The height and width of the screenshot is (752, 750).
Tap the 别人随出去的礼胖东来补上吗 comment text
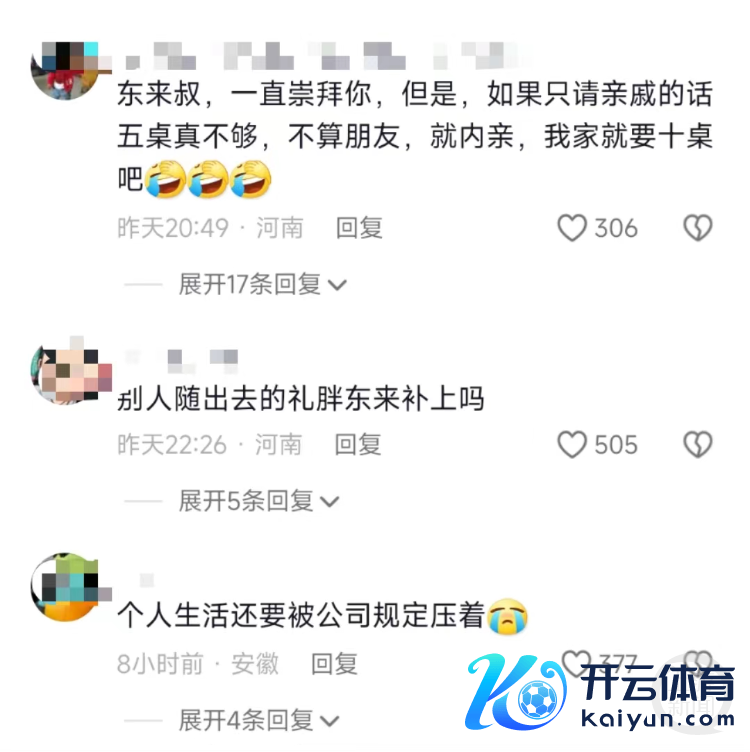(x=301, y=399)
